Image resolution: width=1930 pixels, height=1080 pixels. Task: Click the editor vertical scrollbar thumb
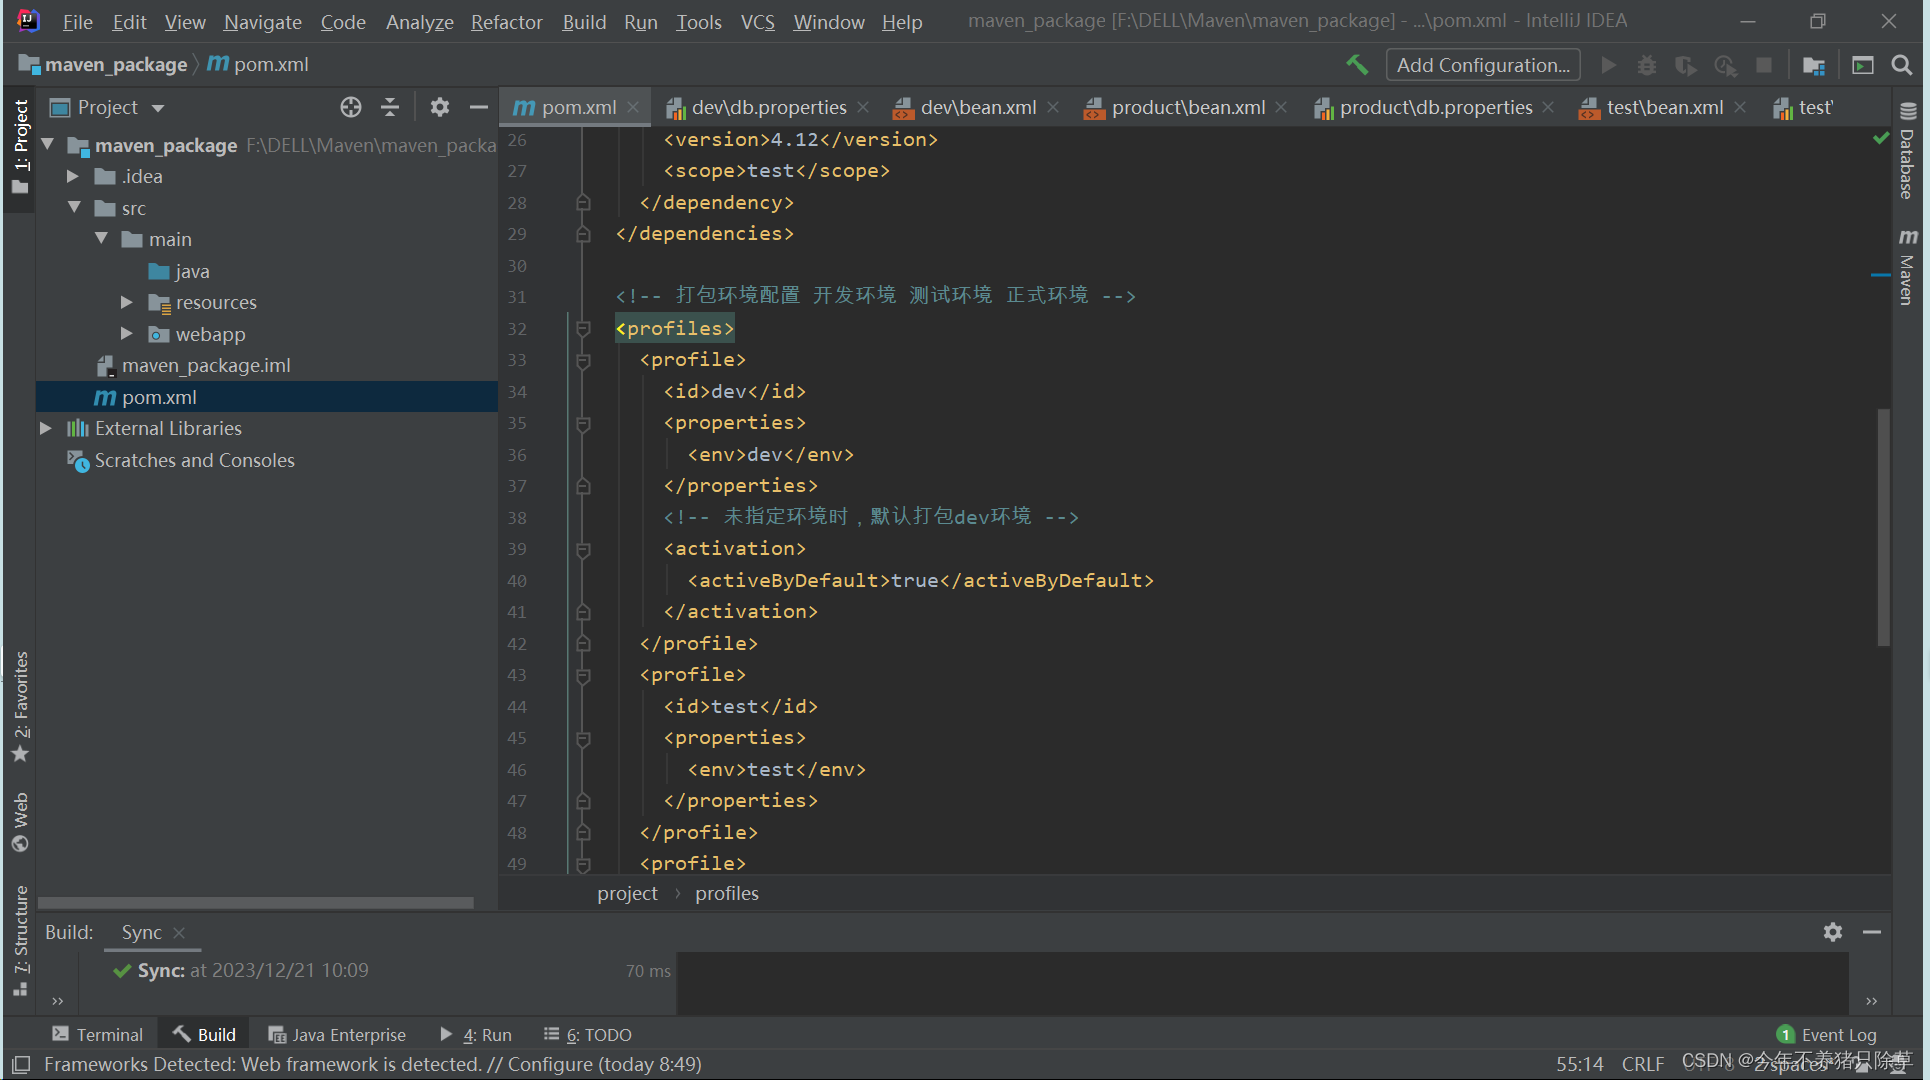pyautogui.click(x=1883, y=527)
